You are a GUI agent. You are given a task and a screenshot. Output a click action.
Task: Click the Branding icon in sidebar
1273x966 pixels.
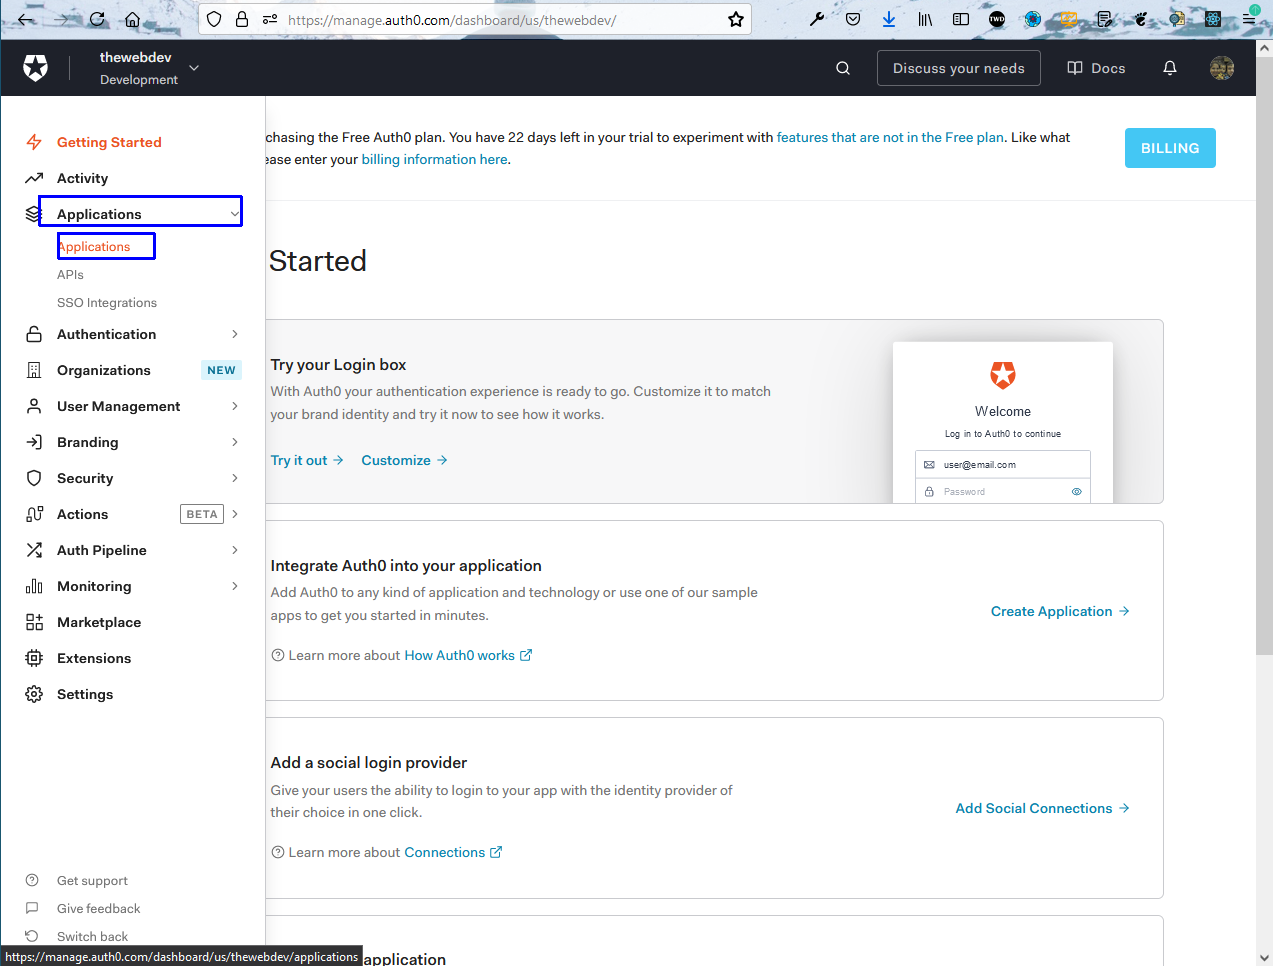(34, 442)
